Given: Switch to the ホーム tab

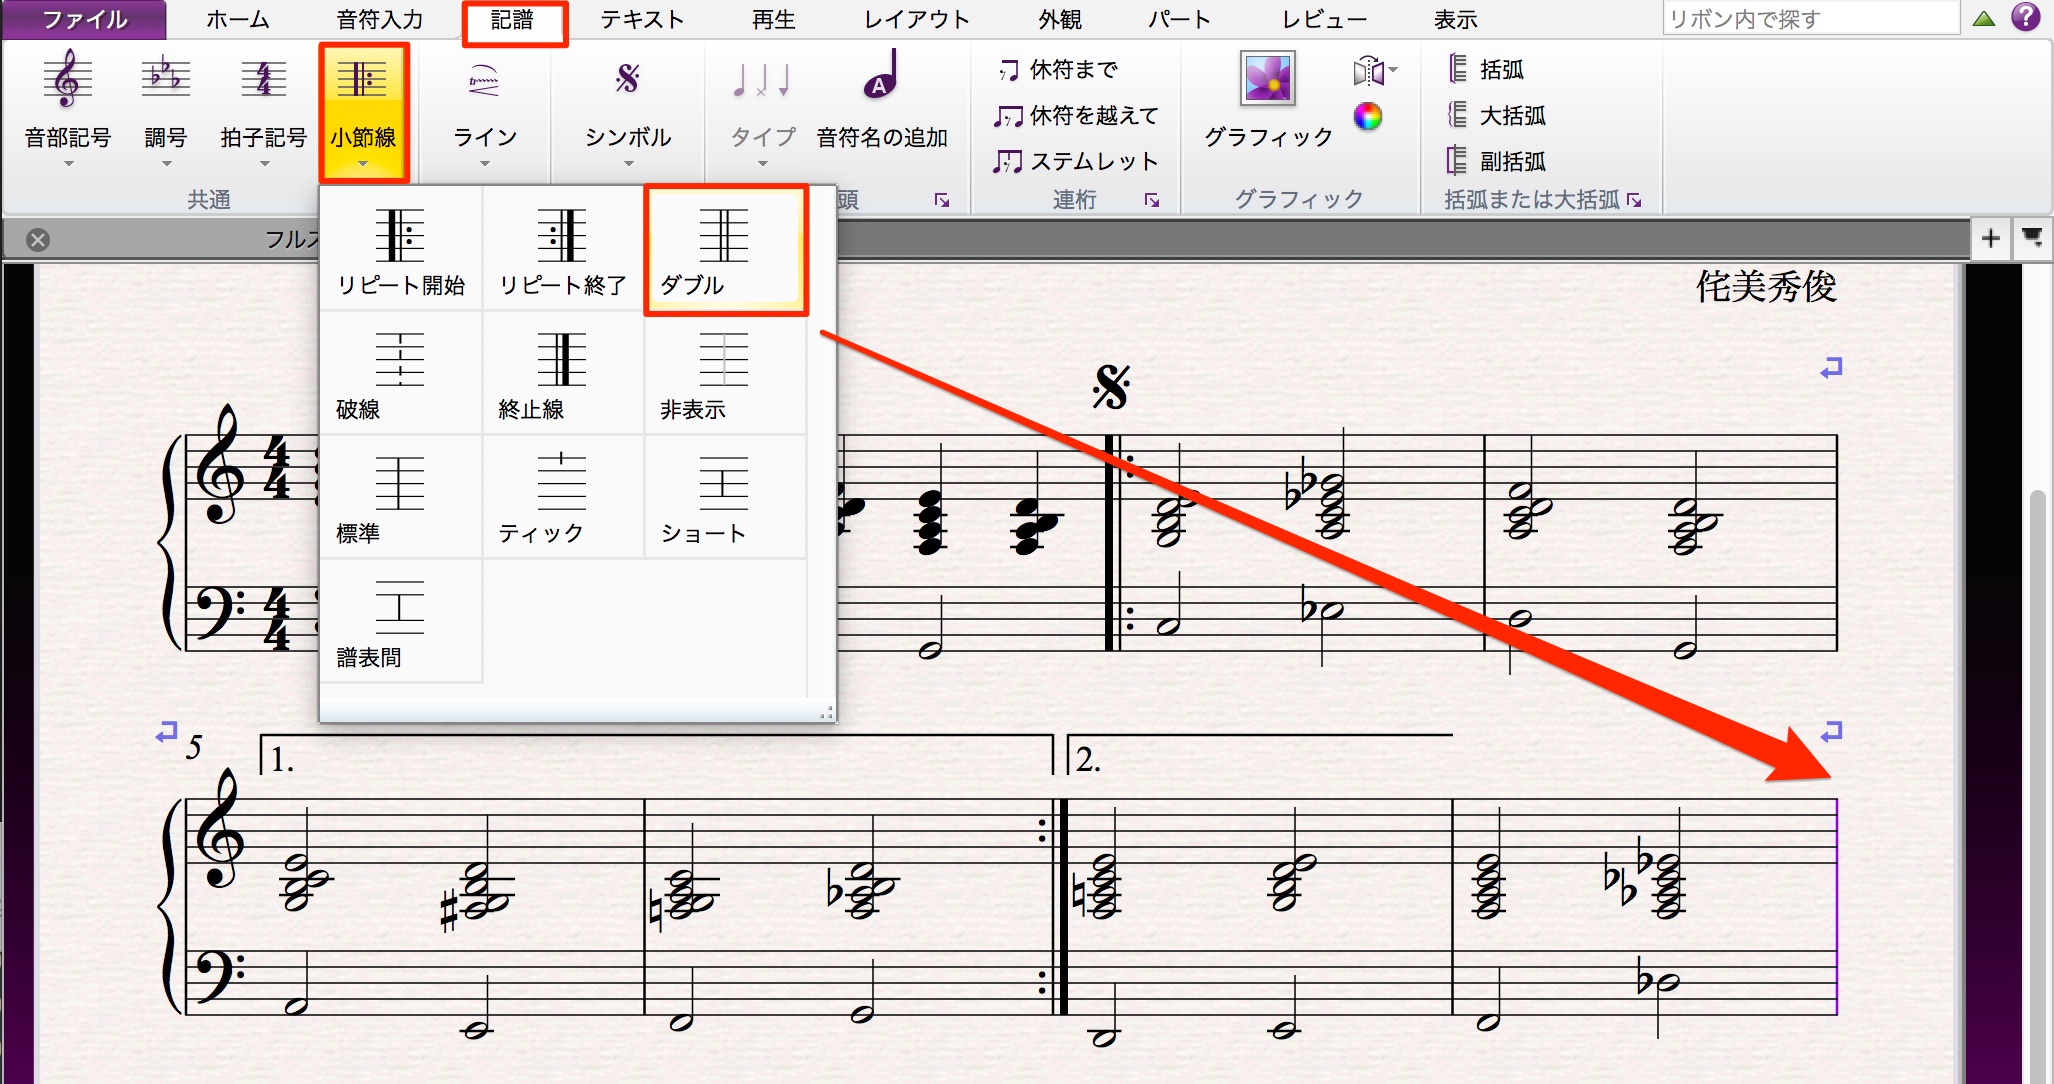Looking at the screenshot, I should pyautogui.click(x=238, y=19).
